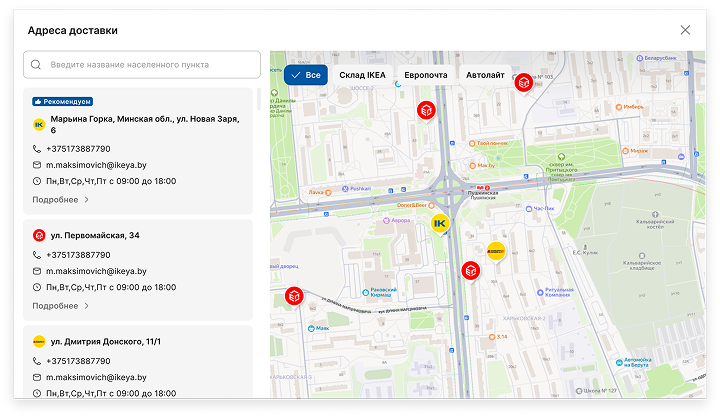
Task: Filter map by 'Склад IKEA'
Action: tap(362, 75)
